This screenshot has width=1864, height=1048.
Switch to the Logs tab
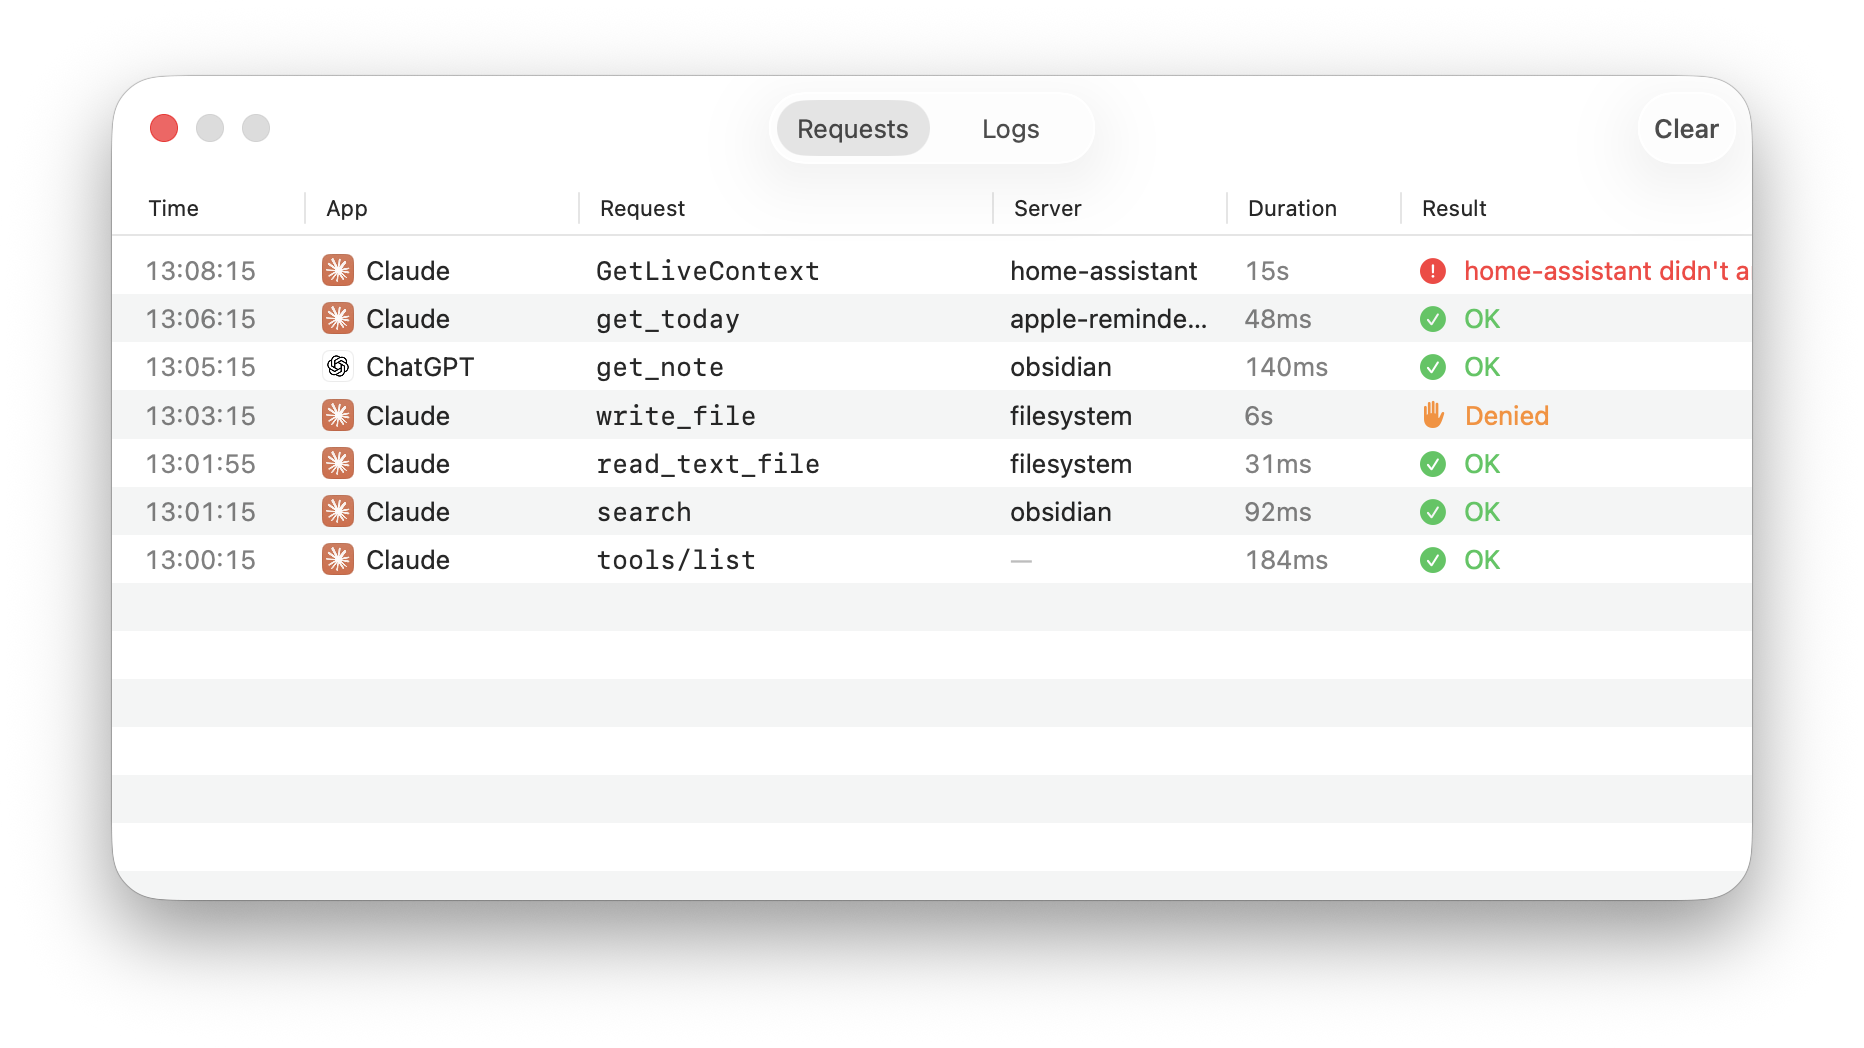point(1010,129)
